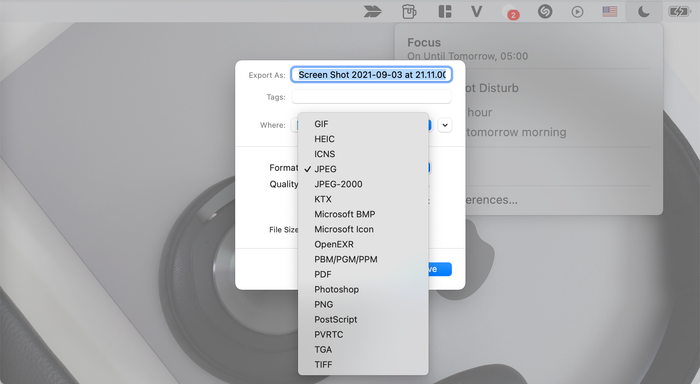Click Do Not Disturb in Focus panel
The height and width of the screenshot is (384, 700).
tap(492, 88)
